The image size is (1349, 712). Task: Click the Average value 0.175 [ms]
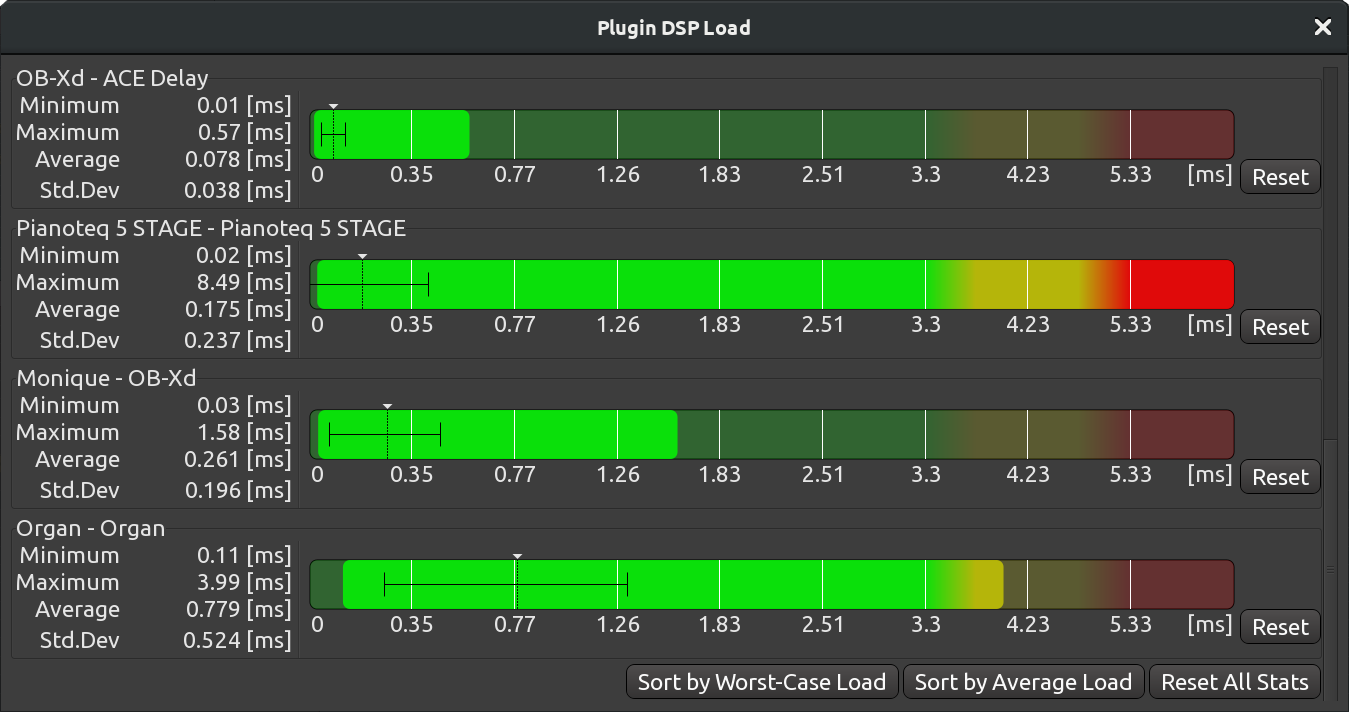(x=238, y=310)
